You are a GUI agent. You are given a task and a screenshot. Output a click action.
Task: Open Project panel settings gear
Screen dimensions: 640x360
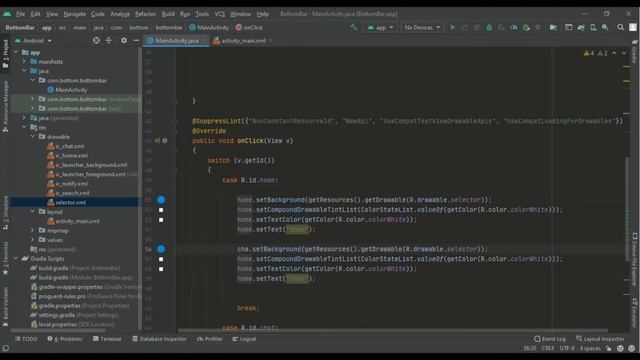[124, 40]
